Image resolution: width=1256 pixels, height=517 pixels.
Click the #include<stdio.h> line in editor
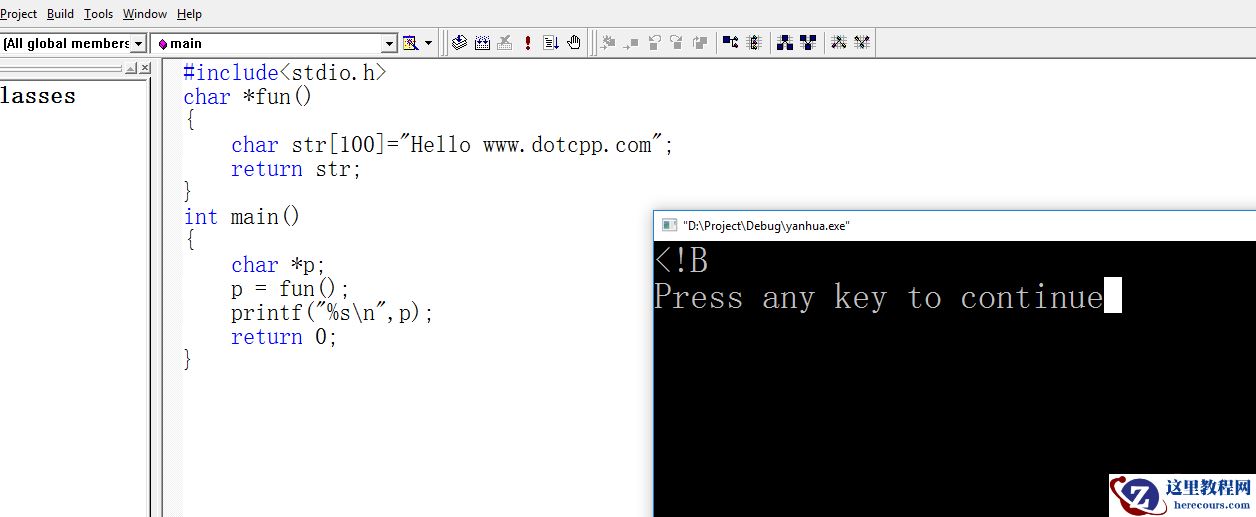[284, 73]
